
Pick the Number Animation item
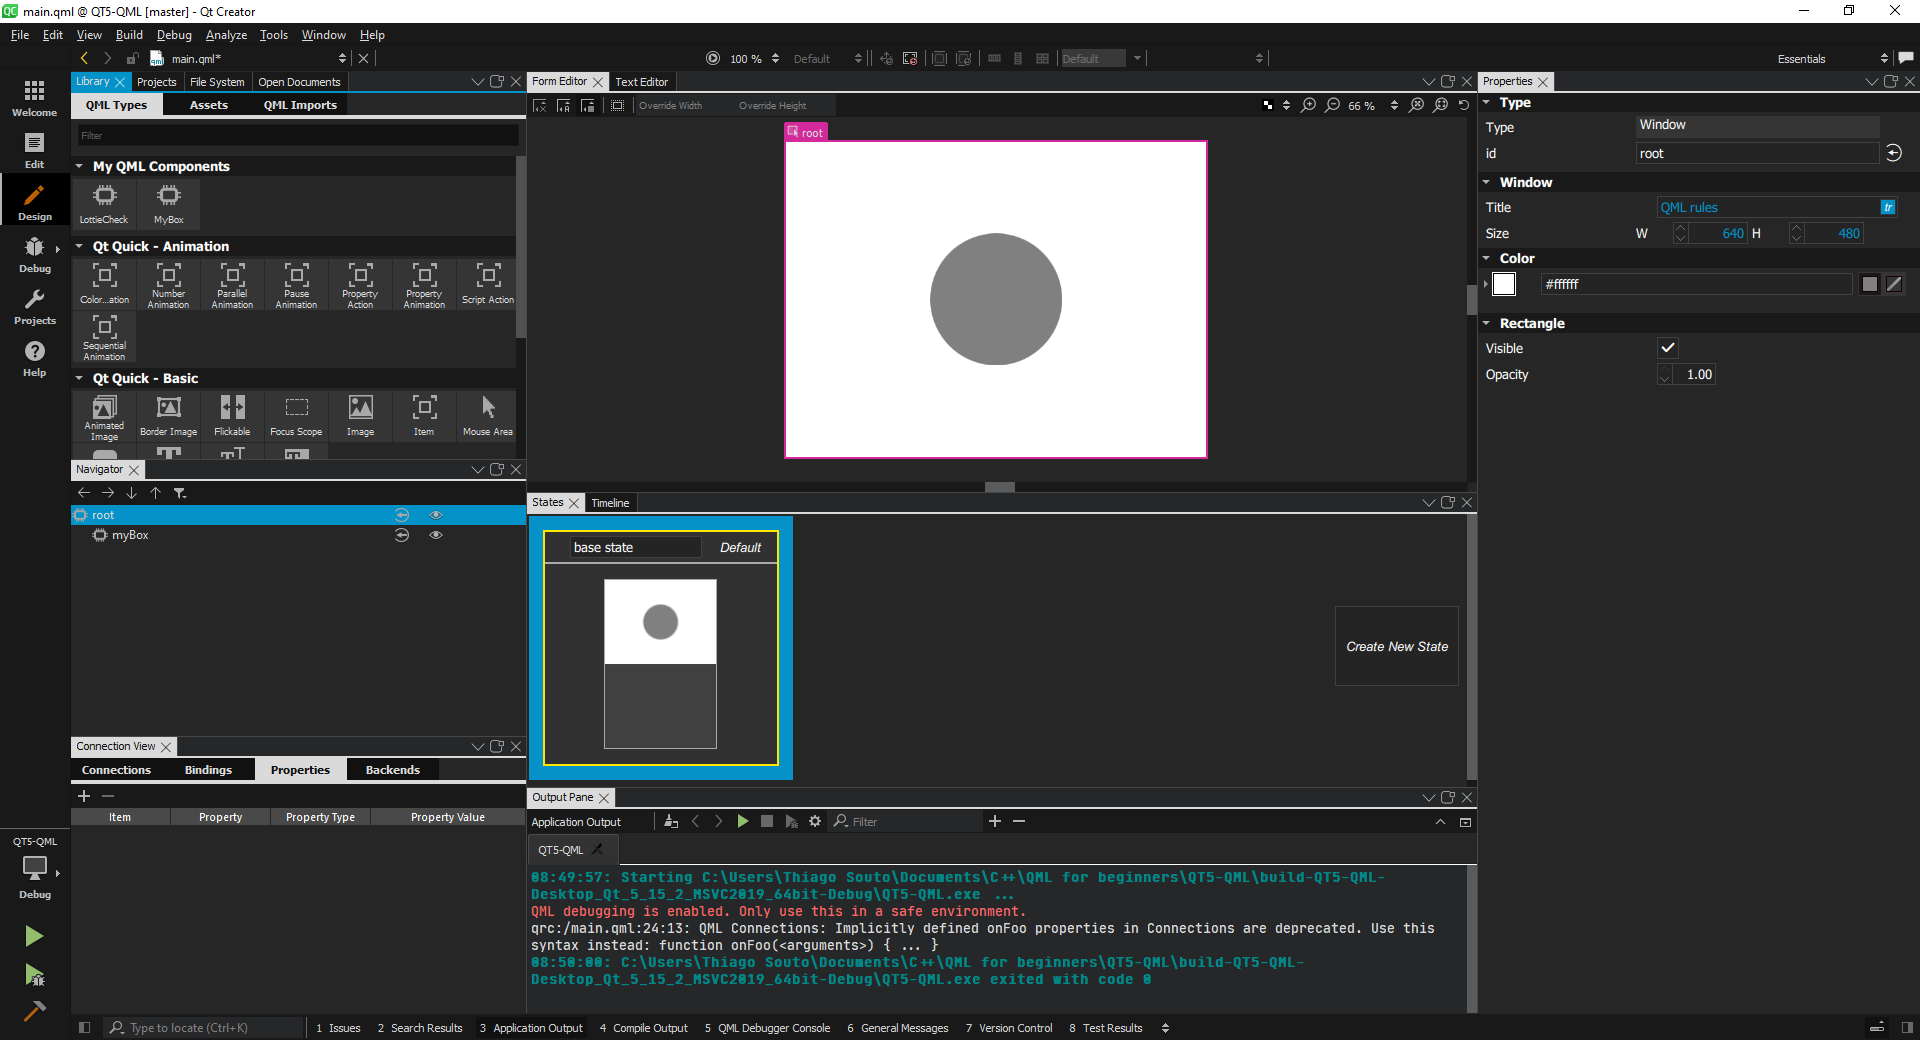coord(168,285)
